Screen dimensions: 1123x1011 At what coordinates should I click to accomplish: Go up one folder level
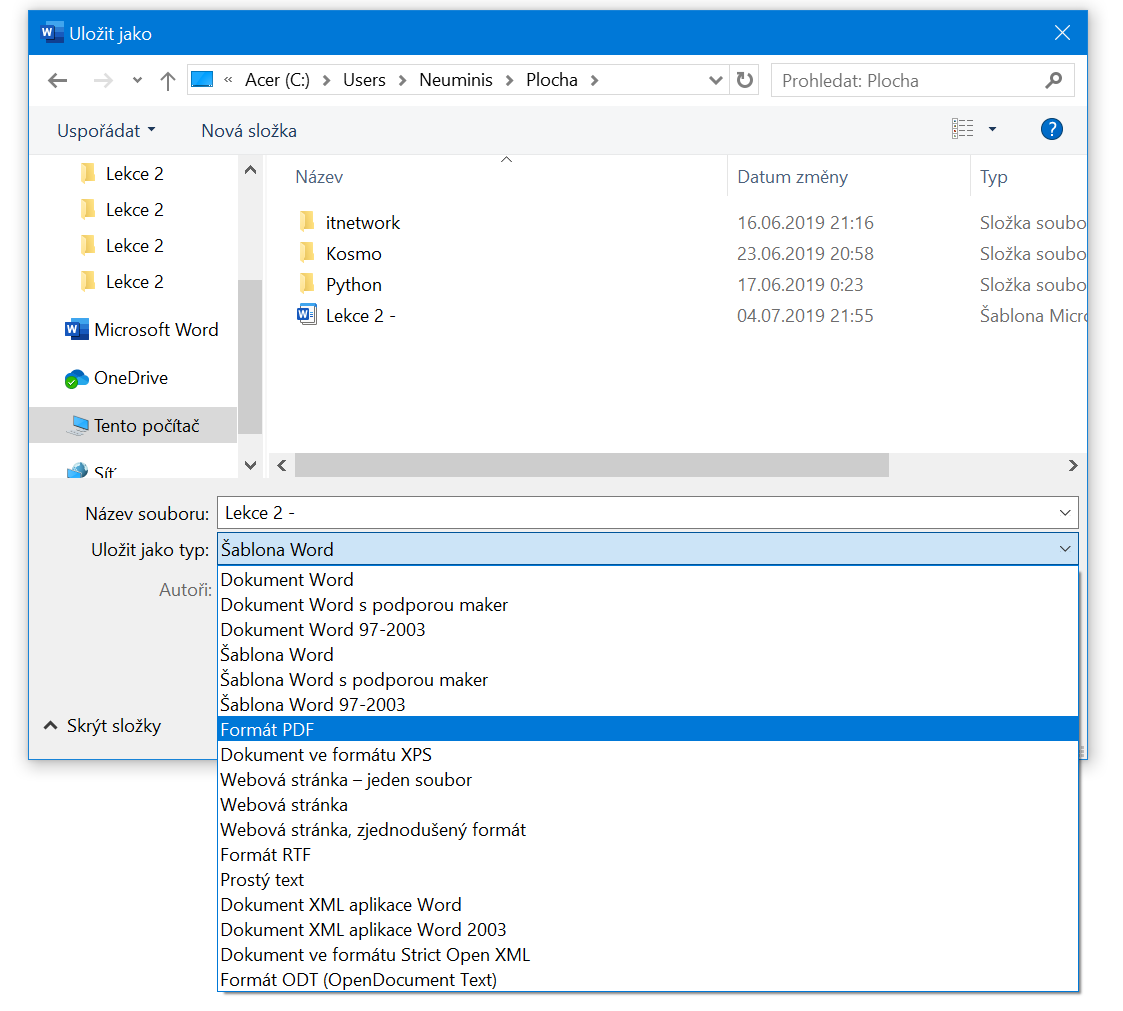[167, 81]
